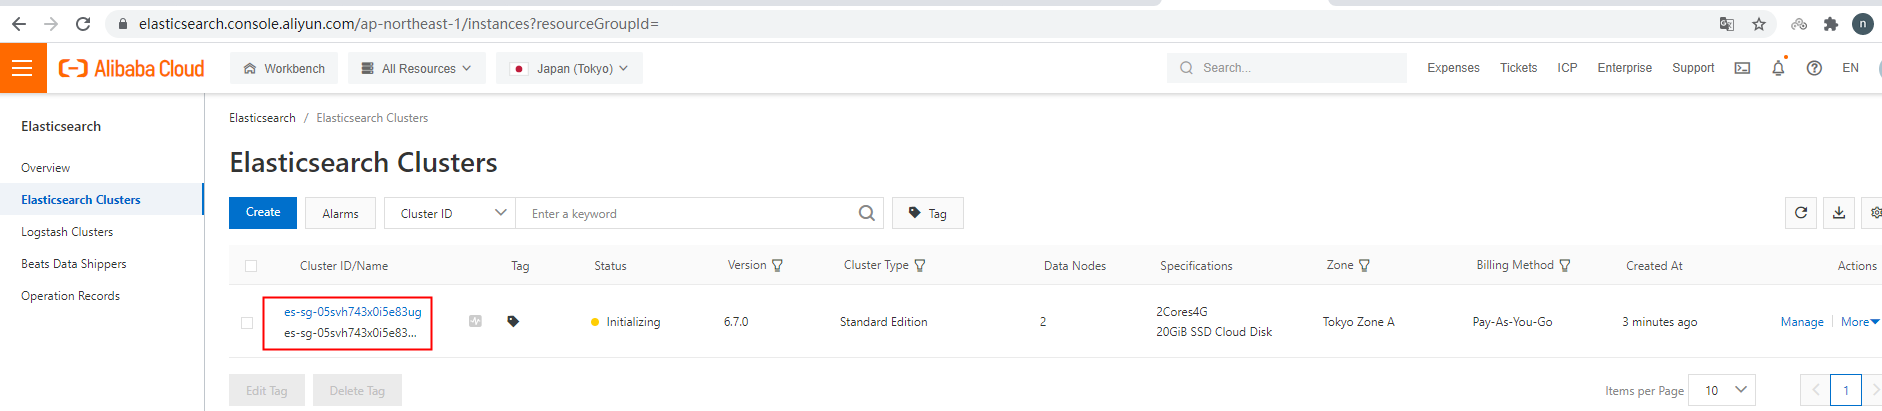1882x411 pixels.
Task: Expand the More actions dropdown
Action: [x=1860, y=321]
